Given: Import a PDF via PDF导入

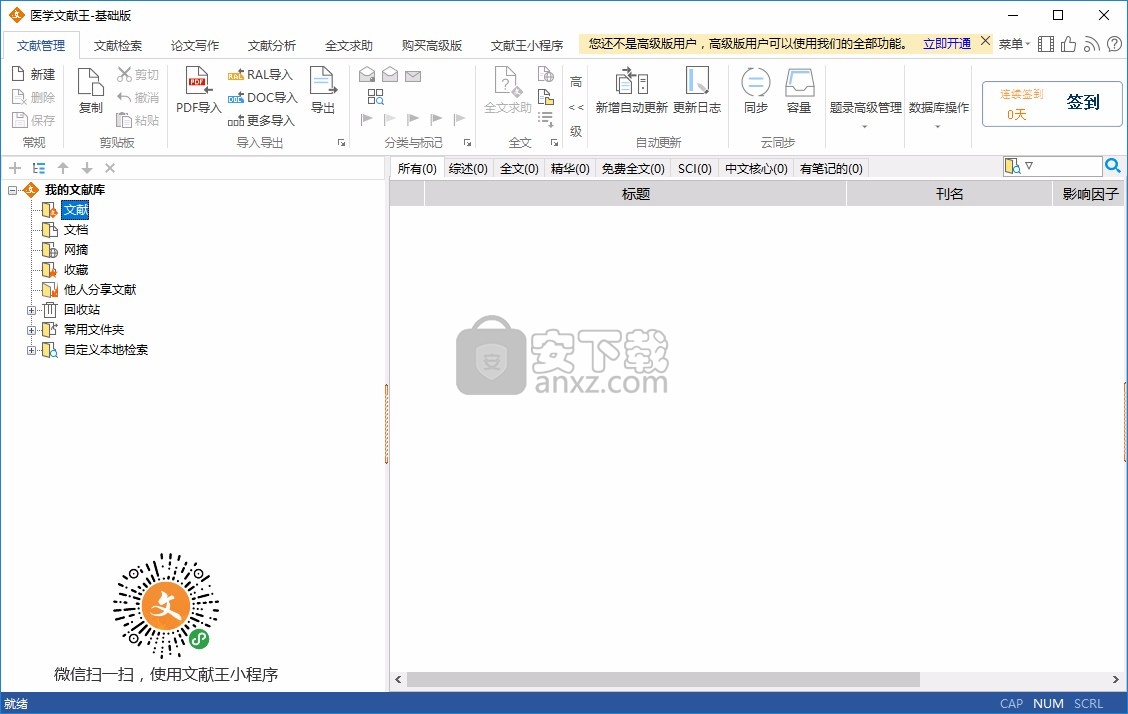Looking at the screenshot, I should click(198, 90).
